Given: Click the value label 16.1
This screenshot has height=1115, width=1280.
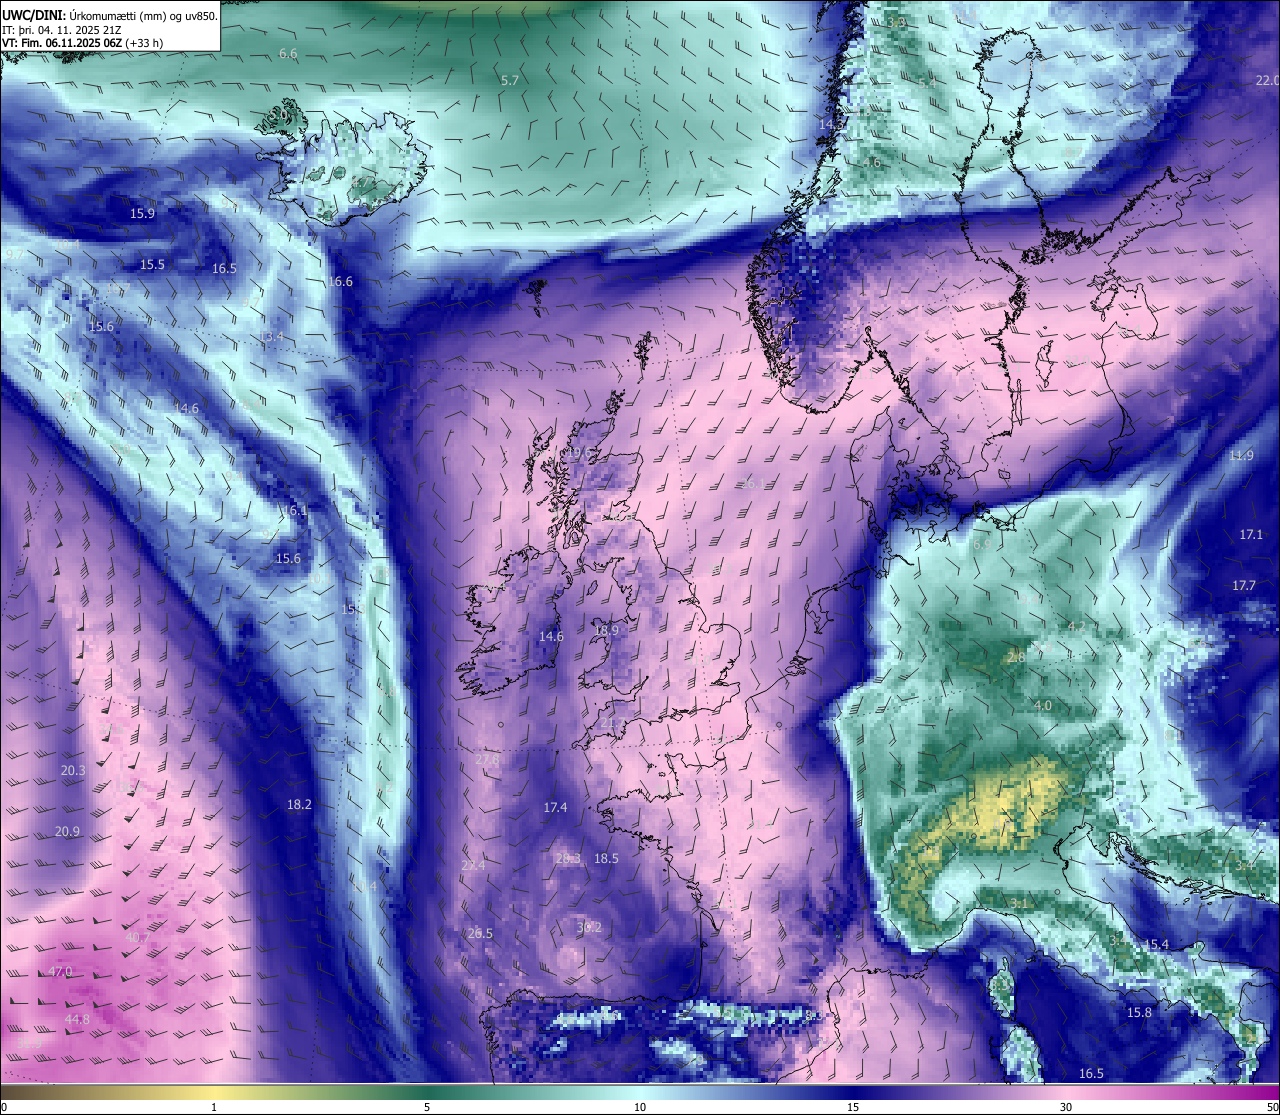Looking at the screenshot, I should 294,510.
